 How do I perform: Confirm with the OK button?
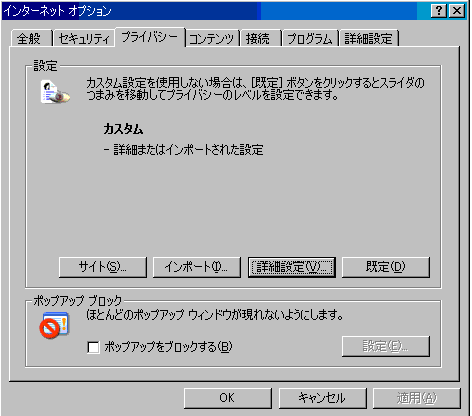tap(228, 398)
